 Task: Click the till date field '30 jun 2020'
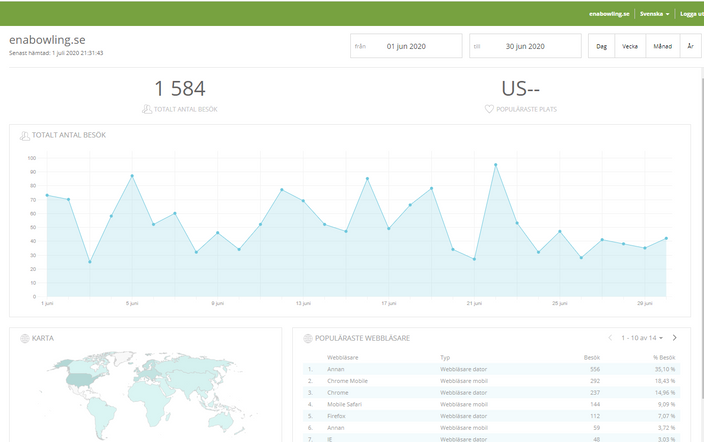(x=525, y=46)
